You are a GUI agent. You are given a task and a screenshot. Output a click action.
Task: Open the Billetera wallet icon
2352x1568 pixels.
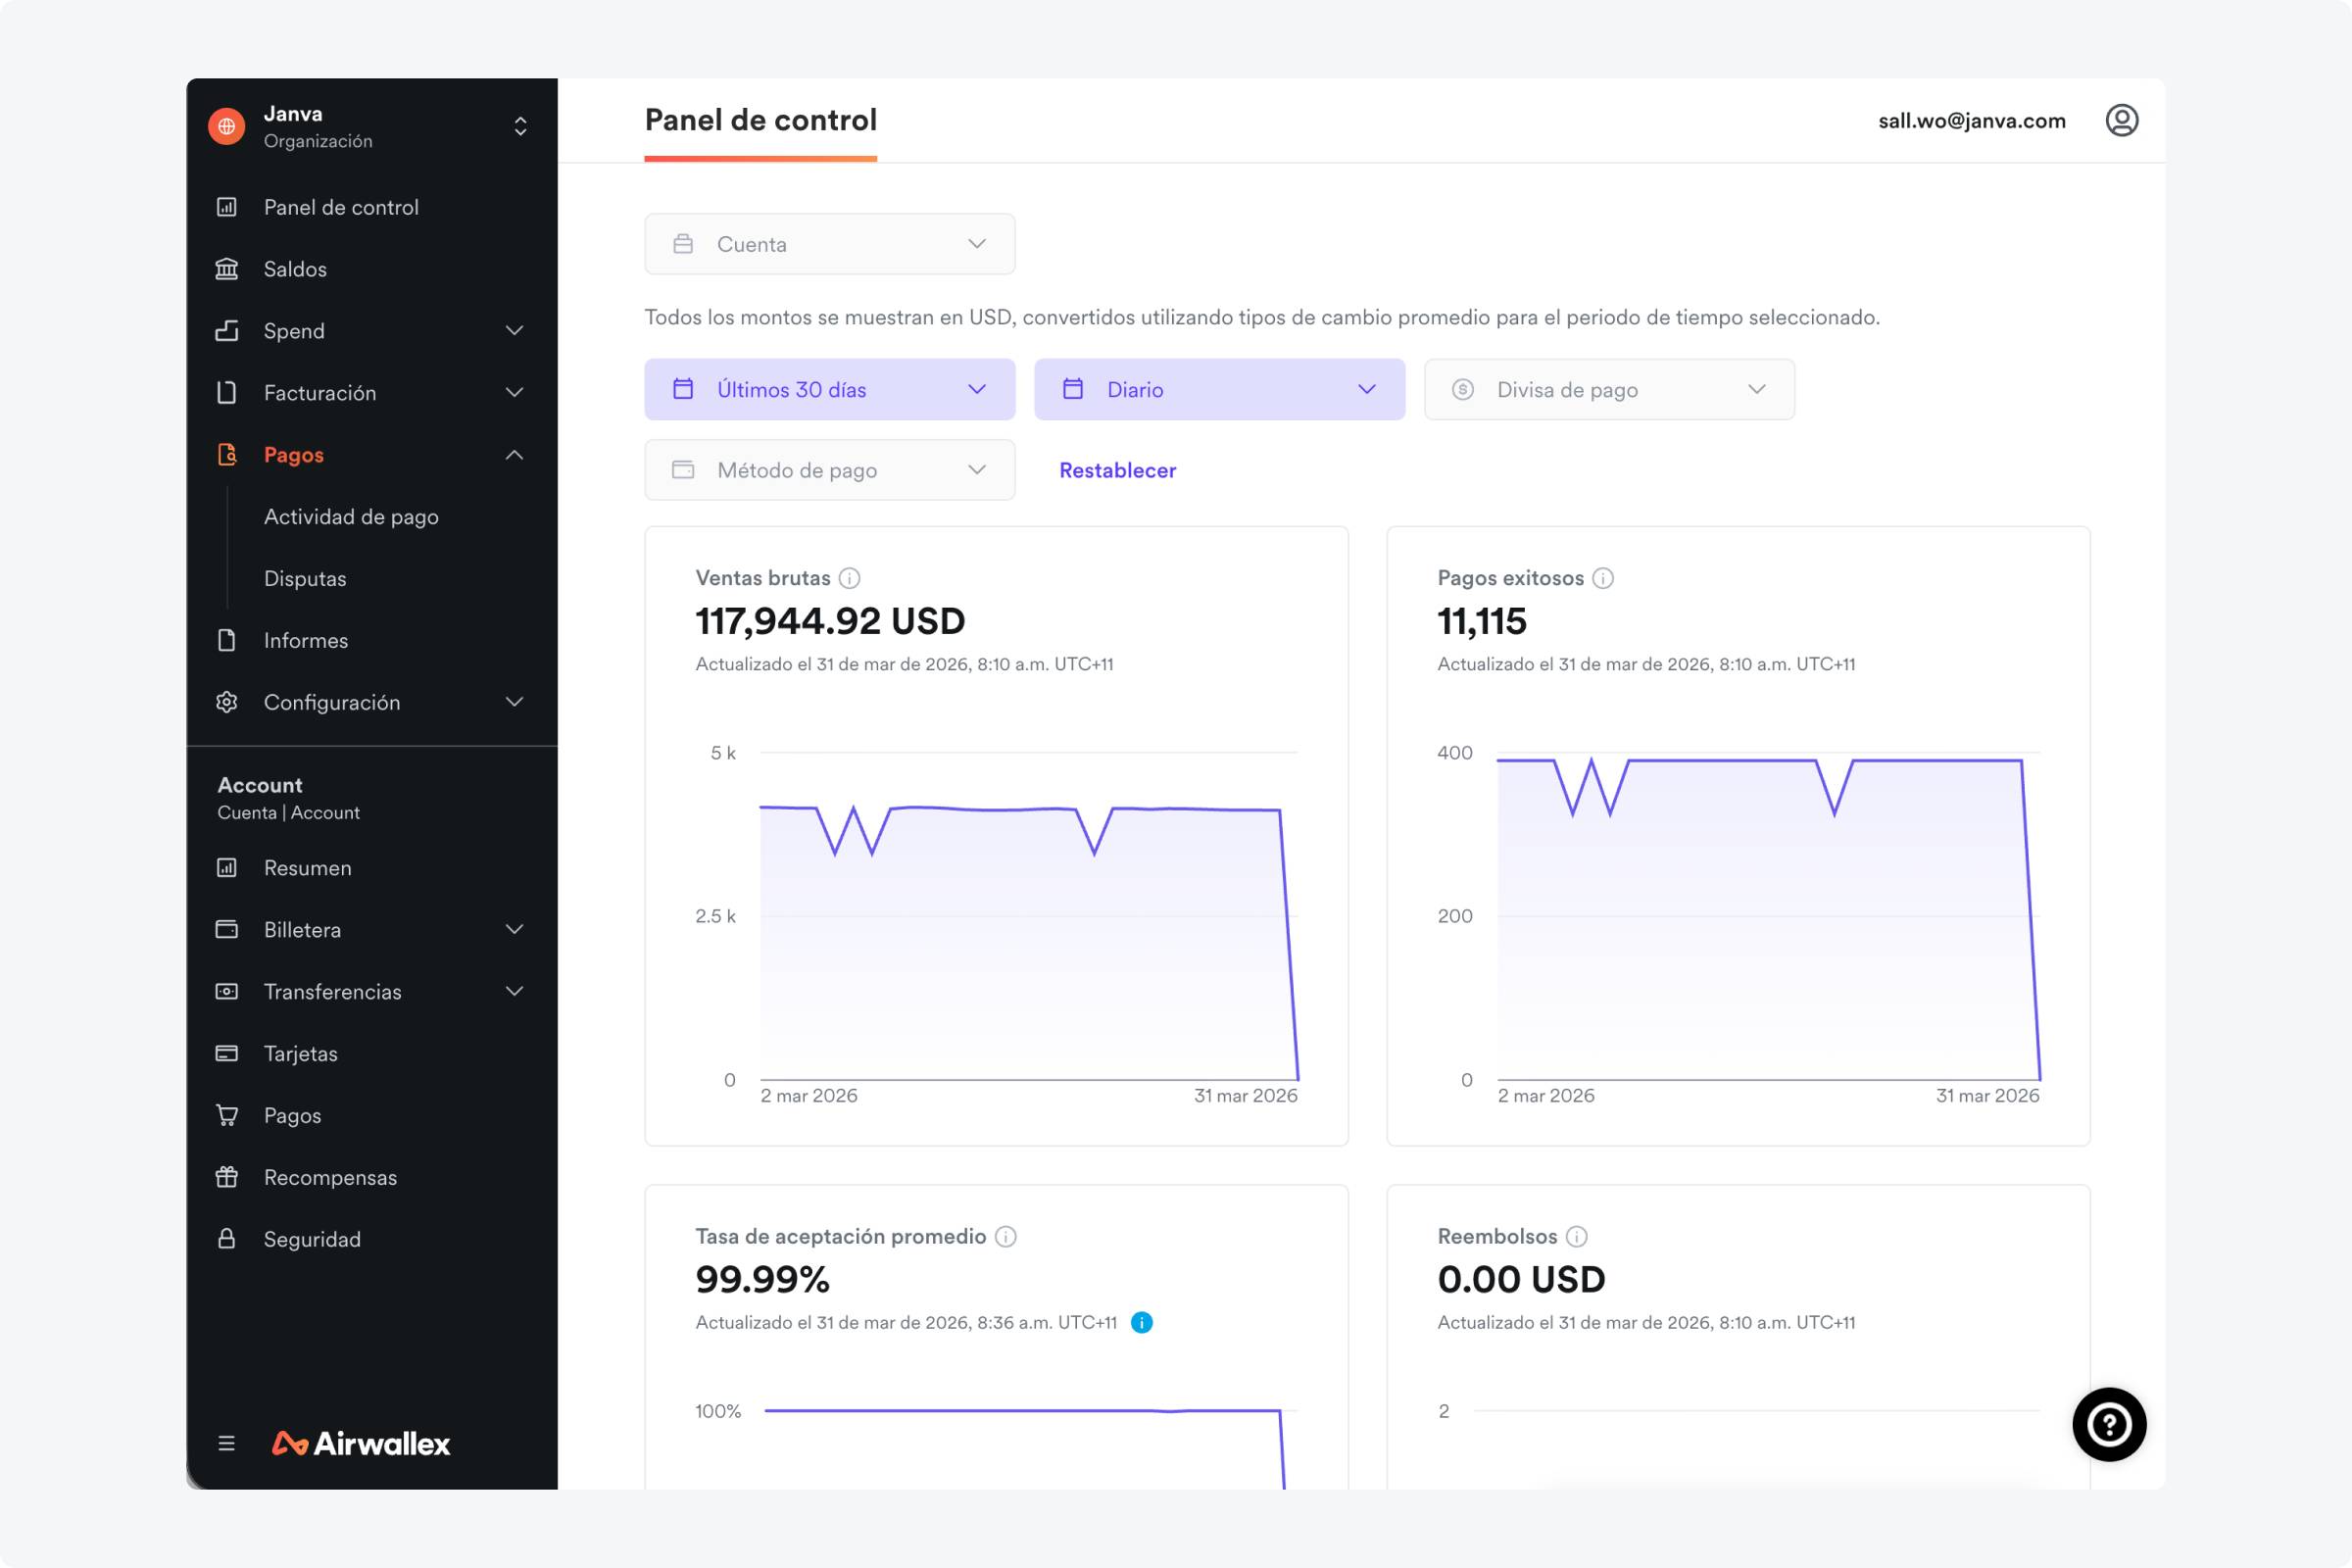pyautogui.click(x=228, y=929)
